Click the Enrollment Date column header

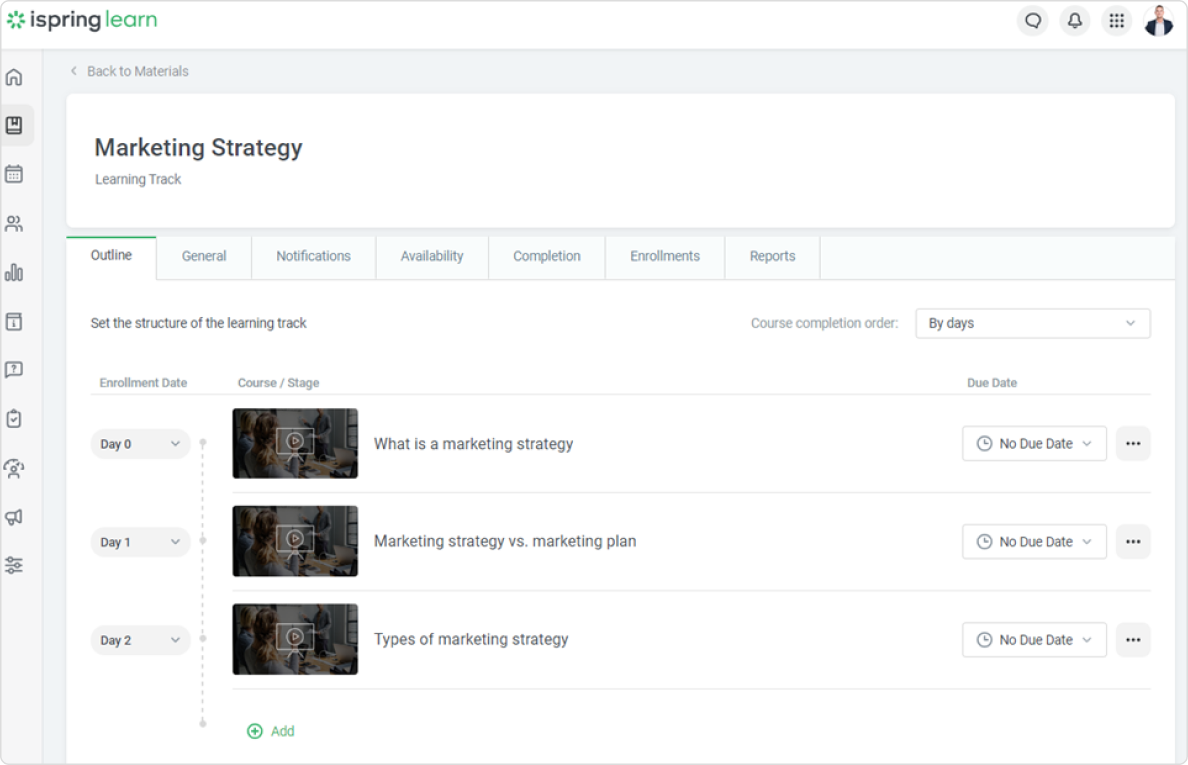click(143, 383)
